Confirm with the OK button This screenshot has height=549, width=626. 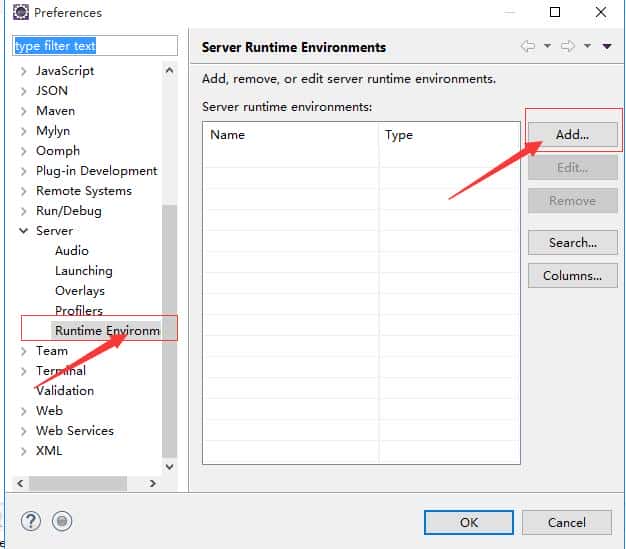point(469,522)
